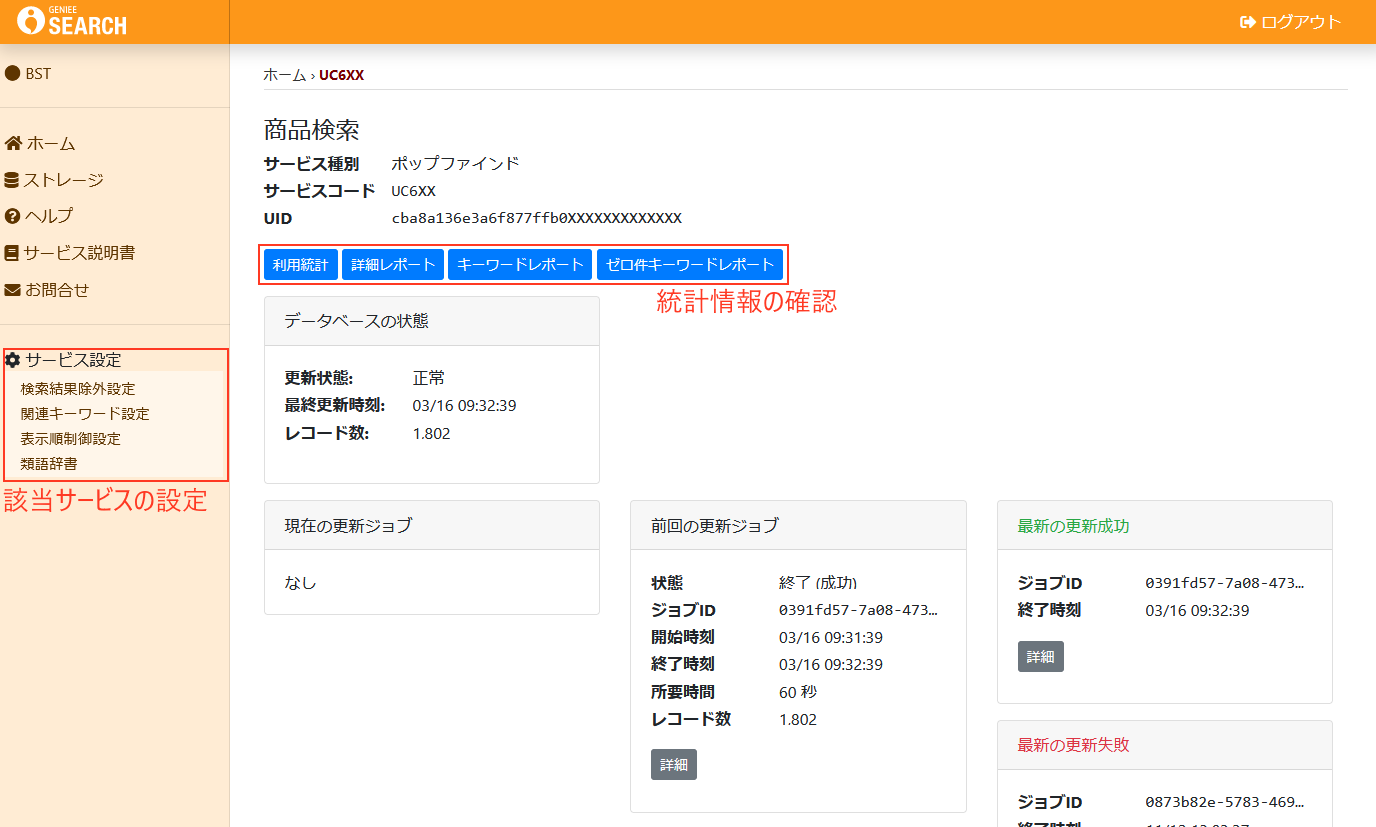Image resolution: width=1376 pixels, height=827 pixels.
Task: Click the storage database icon
Action: (x=12, y=180)
